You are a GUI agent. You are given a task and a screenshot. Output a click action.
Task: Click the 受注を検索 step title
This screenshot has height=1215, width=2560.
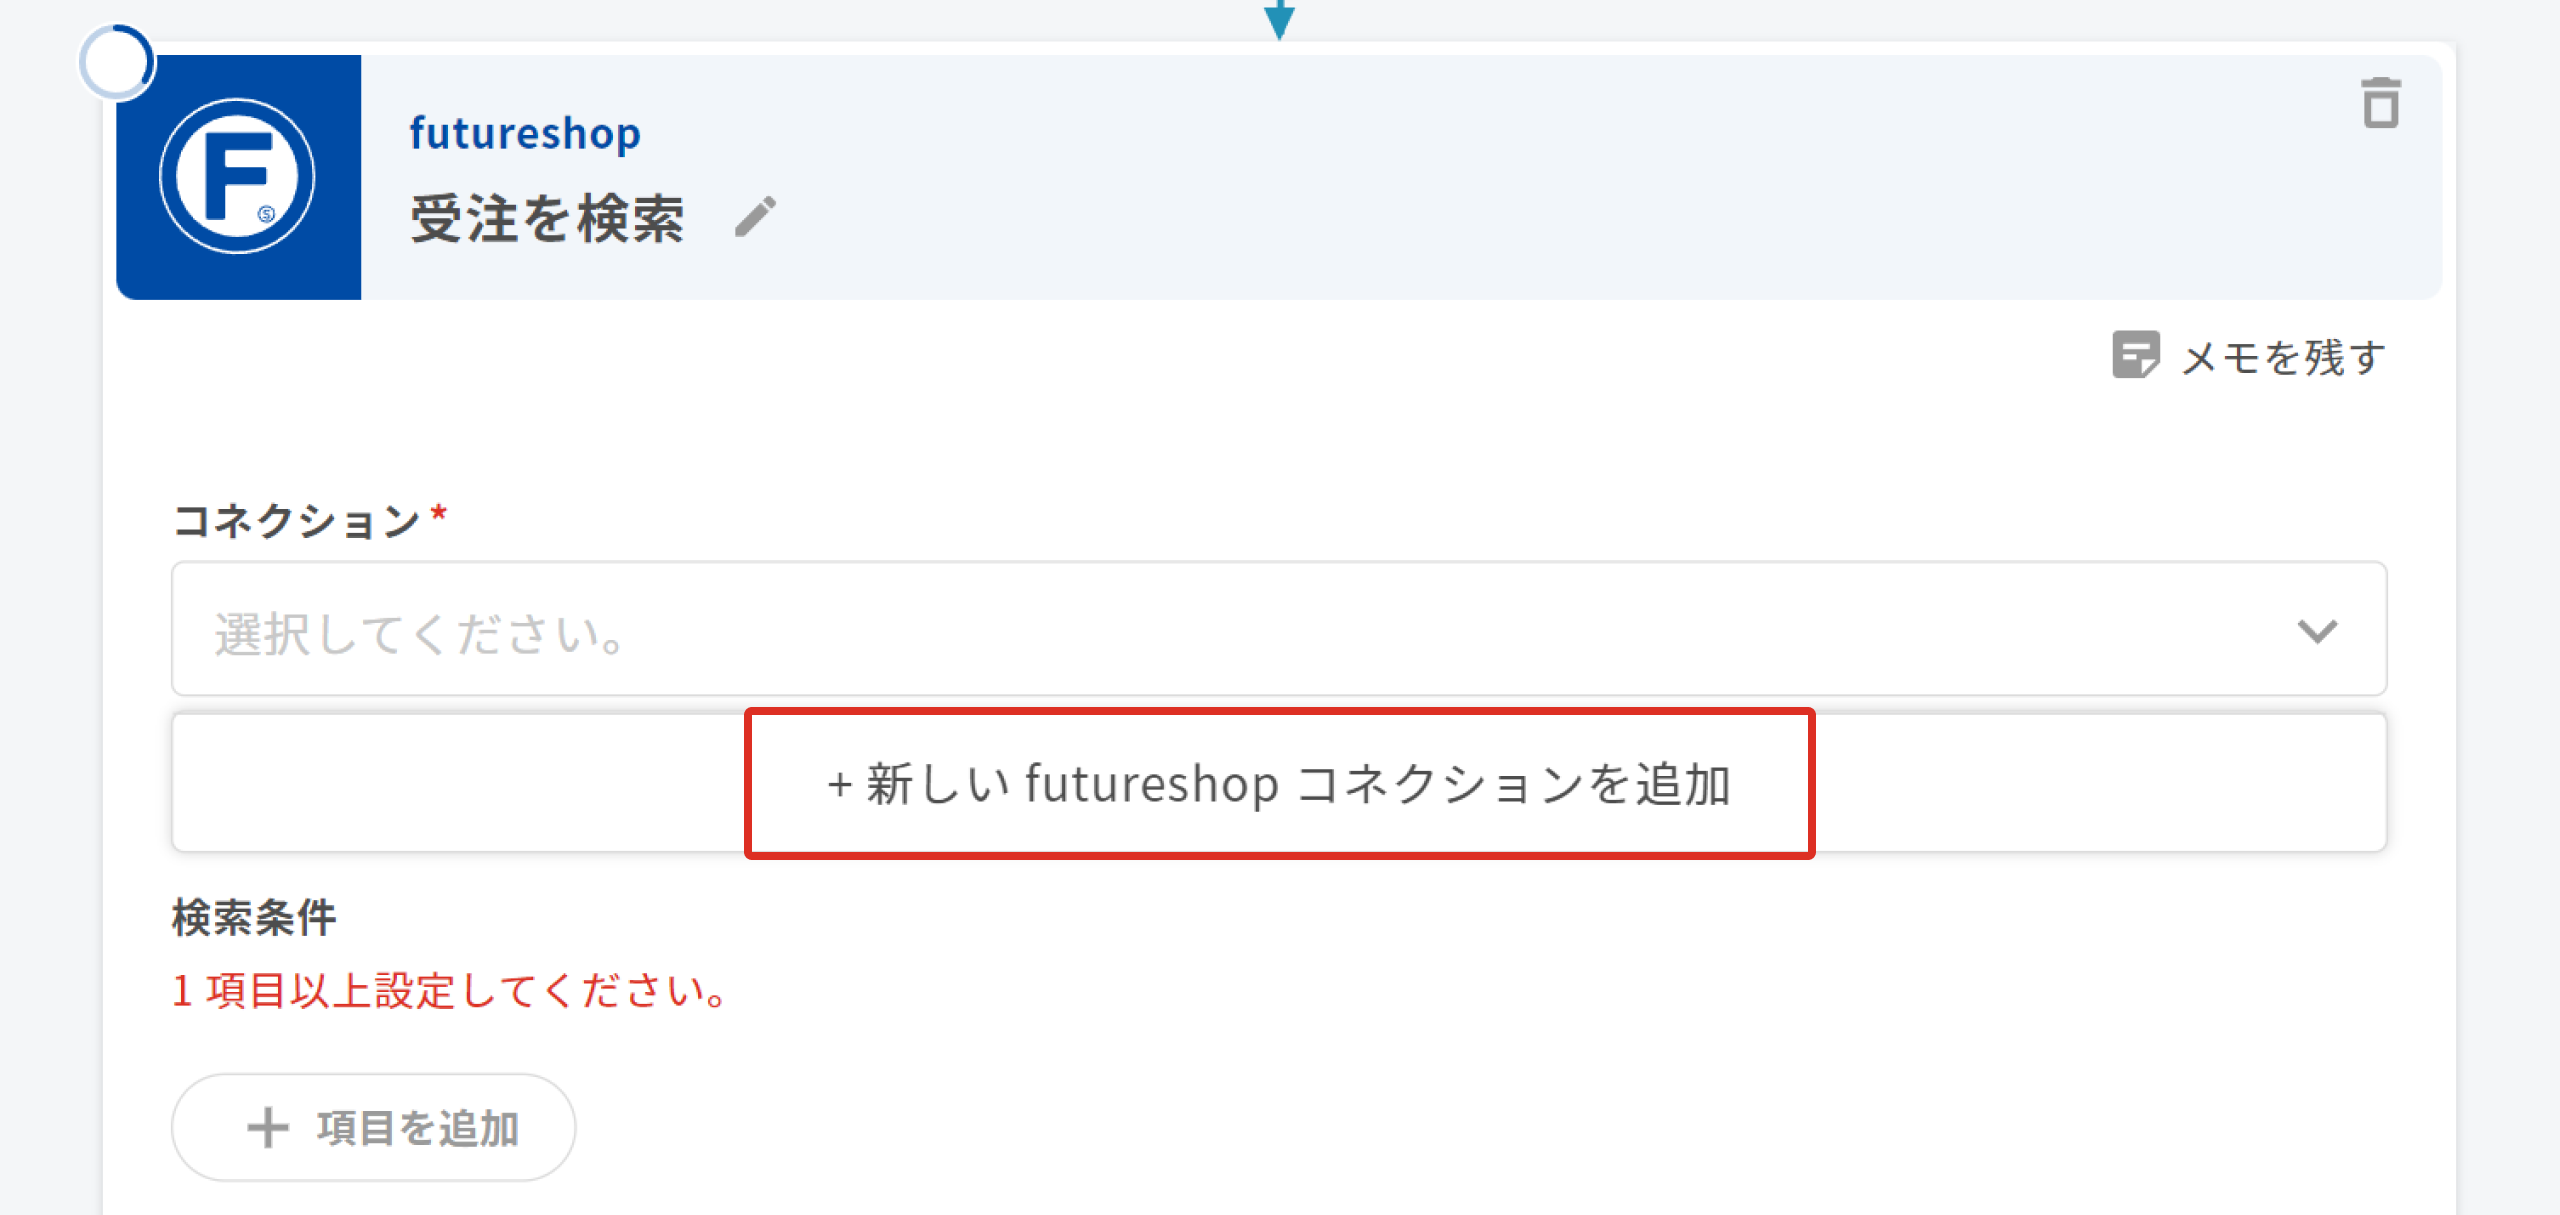548,219
